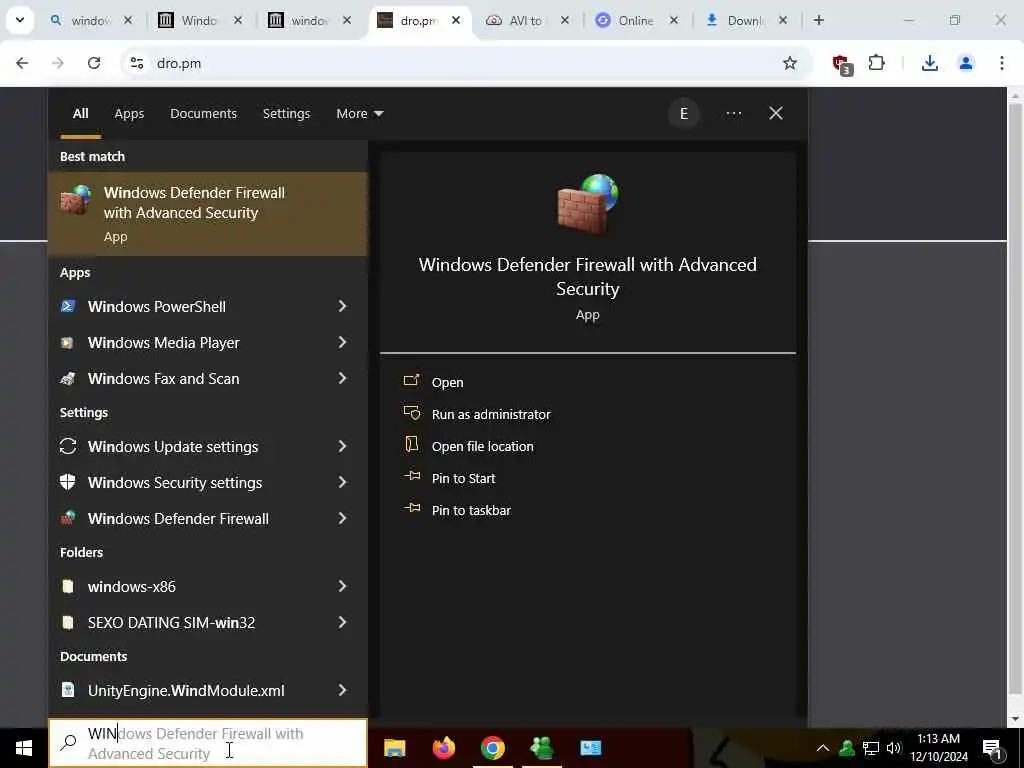Switch to All search filter tab

[80, 114]
